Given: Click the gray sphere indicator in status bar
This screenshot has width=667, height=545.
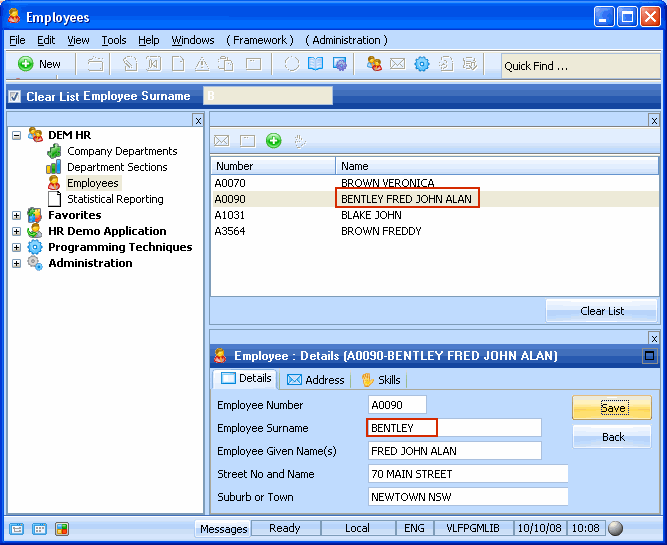Looking at the screenshot, I should (x=615, y=528).
